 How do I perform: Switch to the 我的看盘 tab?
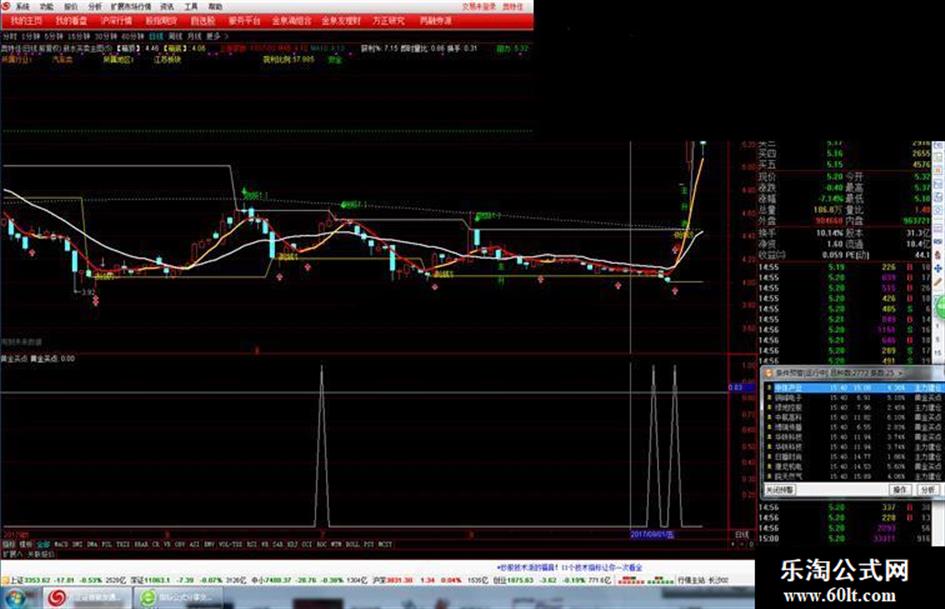point(71,21)
